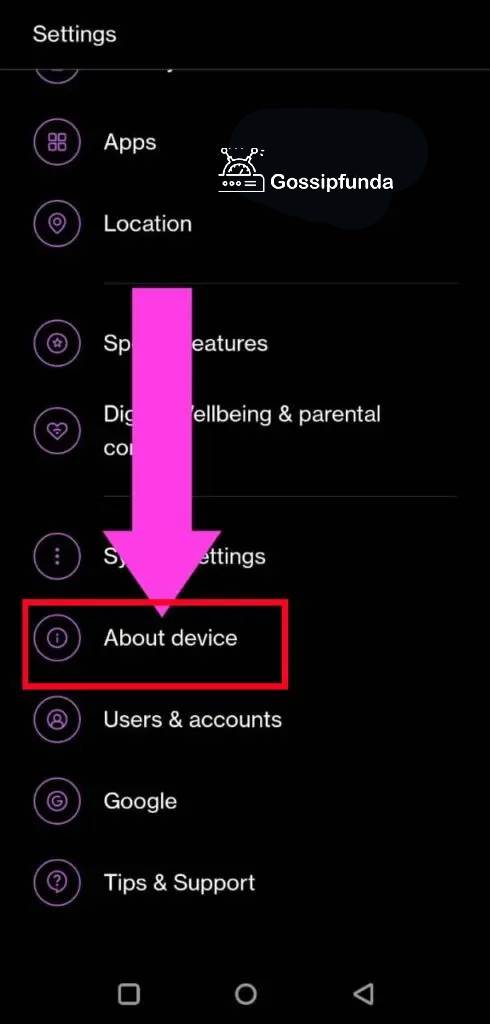Tap the Users & accounts person icon
The image size is (490, 1024).
pyautogui.click(x=57, y=720)
